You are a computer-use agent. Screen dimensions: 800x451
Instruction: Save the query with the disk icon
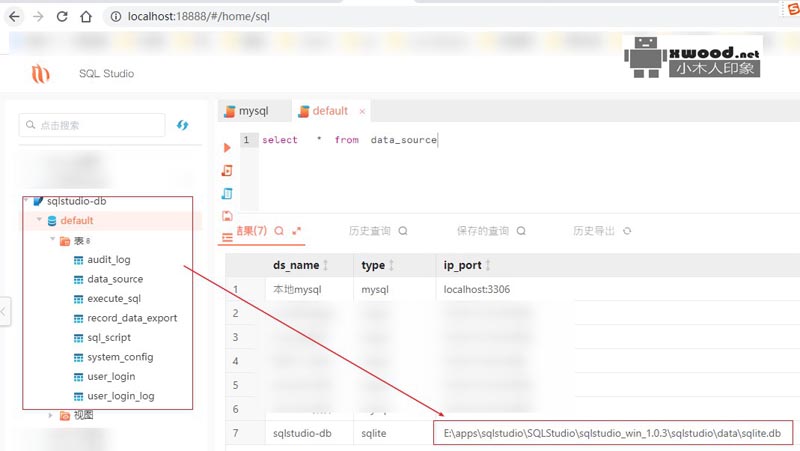click(227, 216)
